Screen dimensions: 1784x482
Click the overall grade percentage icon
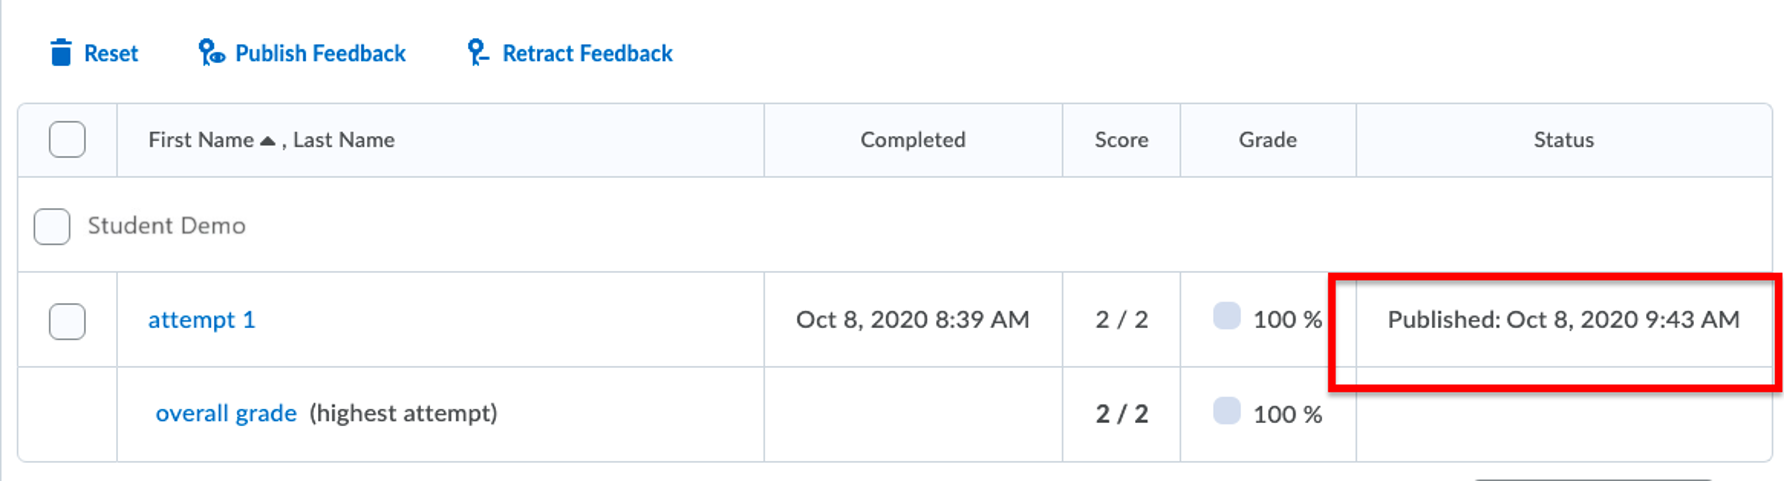(1226, 411)
